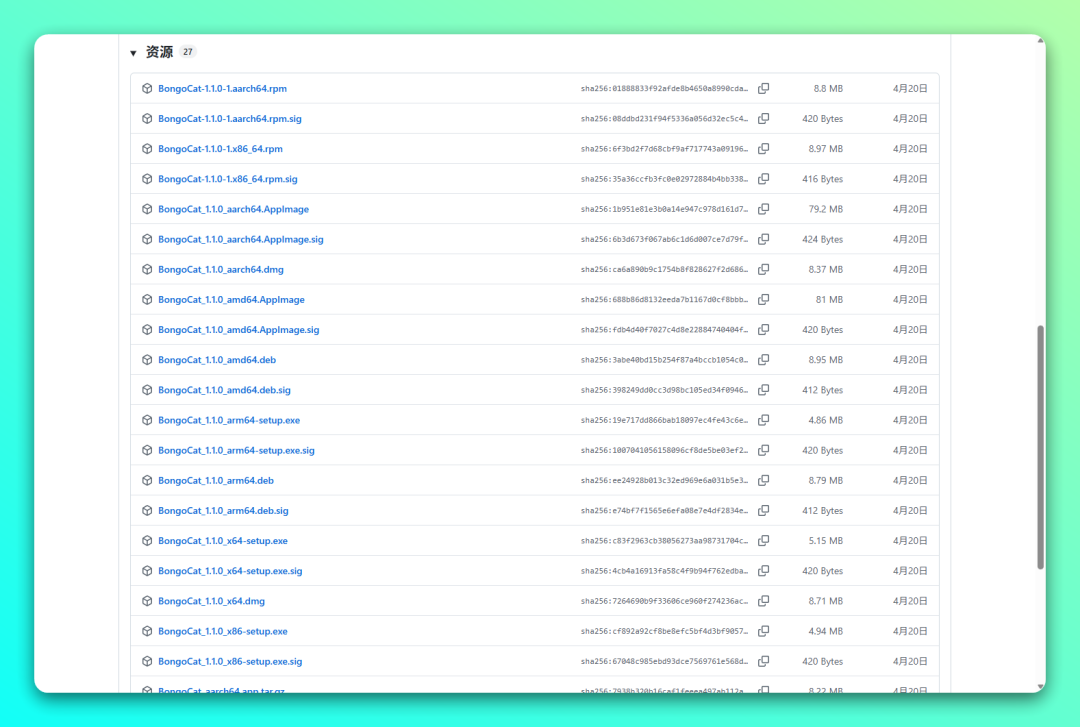The height and width of the screenshot is (727, 1080).
Task: Click the 8.79 MB file size
Action: tap(826, 480)
